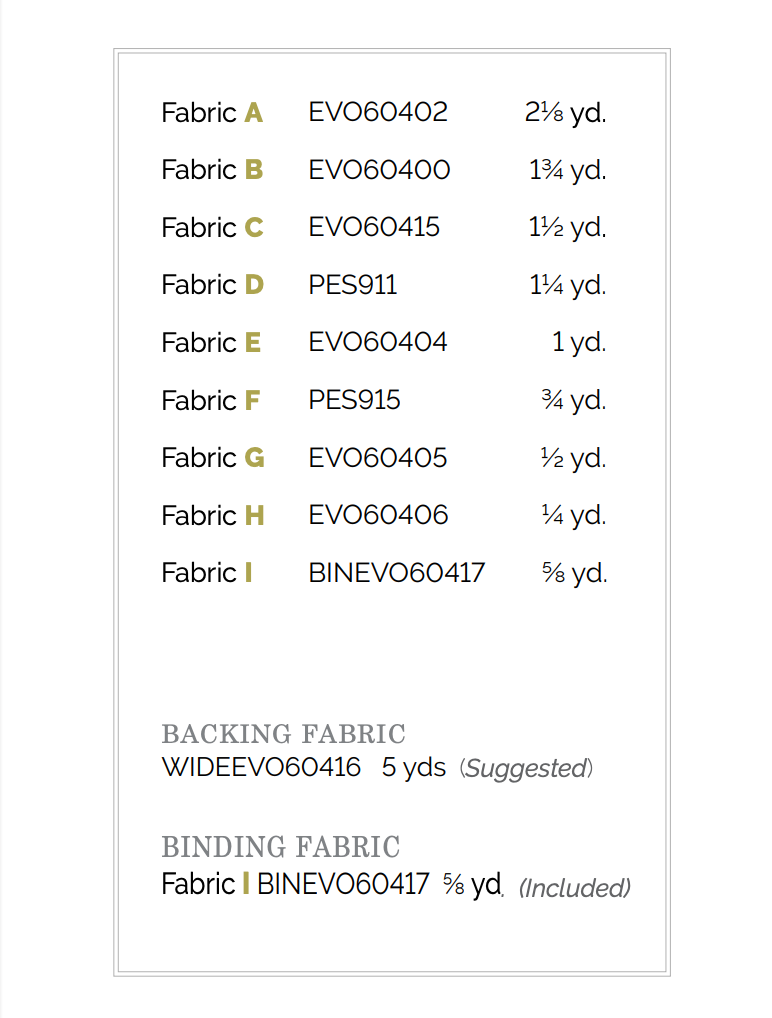
Task: Select the PES911 fabric code
Action: pyautogui.click(x=353, y=285)
